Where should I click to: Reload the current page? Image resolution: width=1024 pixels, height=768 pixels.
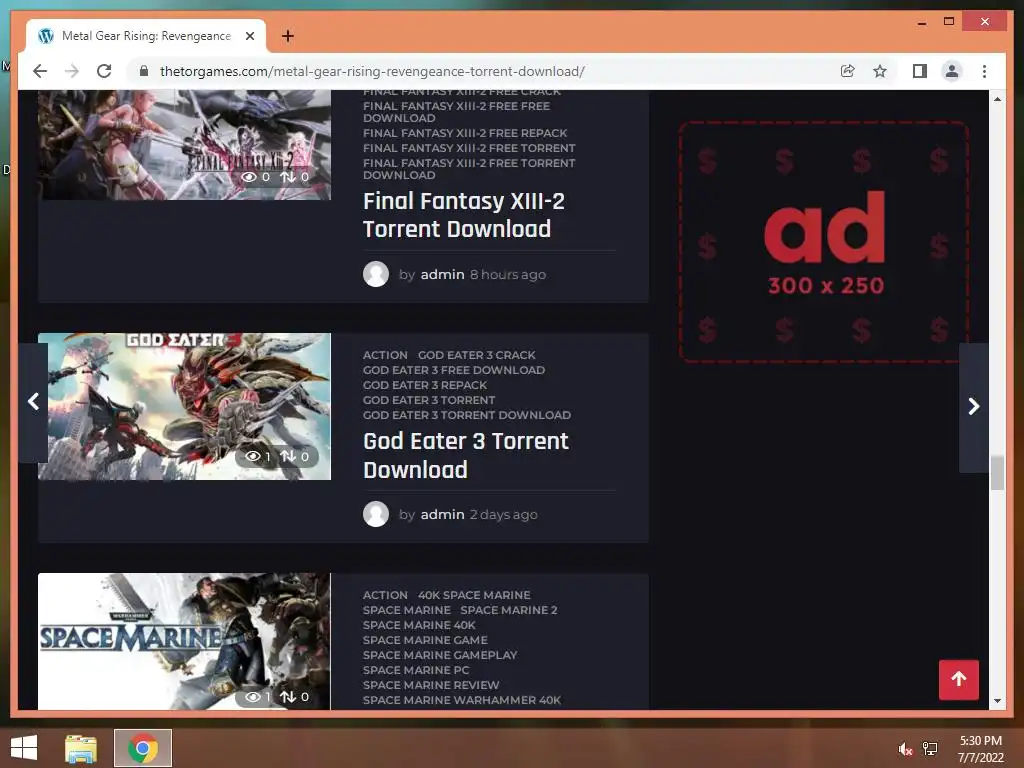tap(104, 71)
